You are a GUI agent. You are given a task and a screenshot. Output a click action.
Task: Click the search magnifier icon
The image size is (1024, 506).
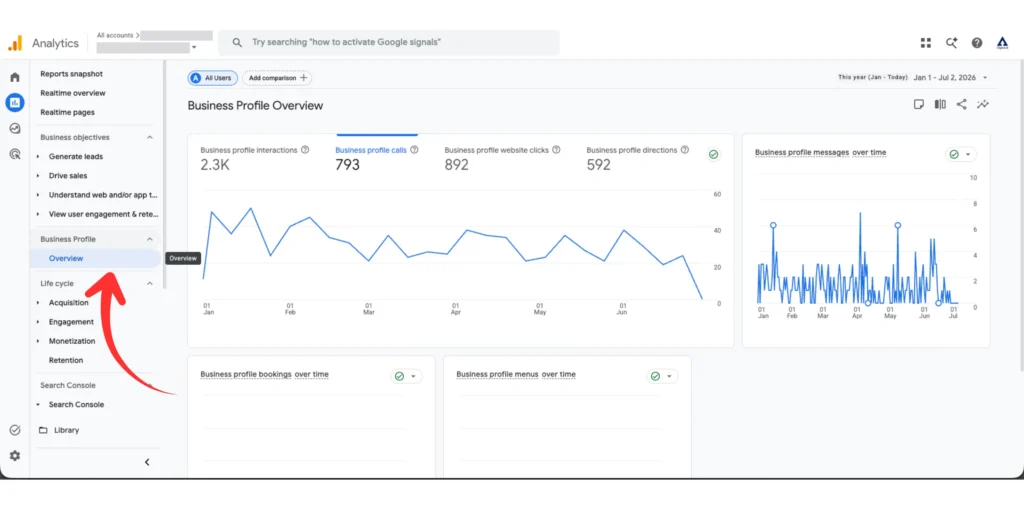click(237, 42)
